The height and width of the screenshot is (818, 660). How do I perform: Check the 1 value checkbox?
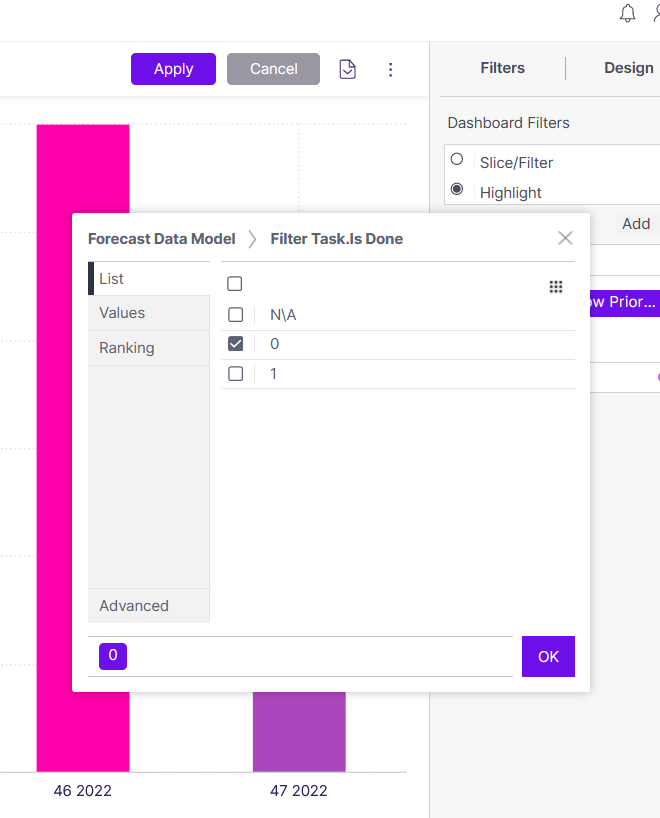[236, 374]
